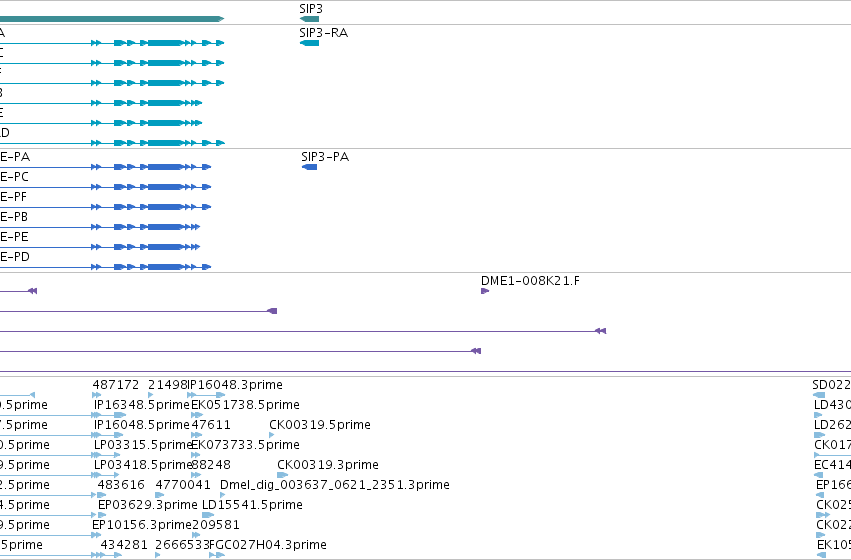Click the E-PA protein label

(x=15, y=157)
